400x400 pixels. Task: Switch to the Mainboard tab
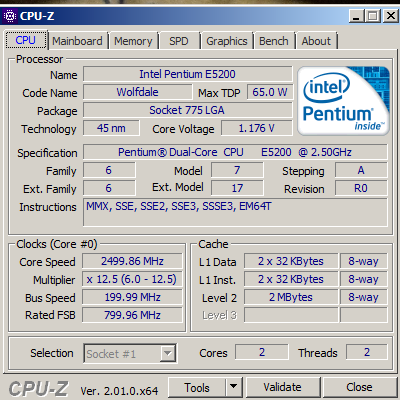77,41
